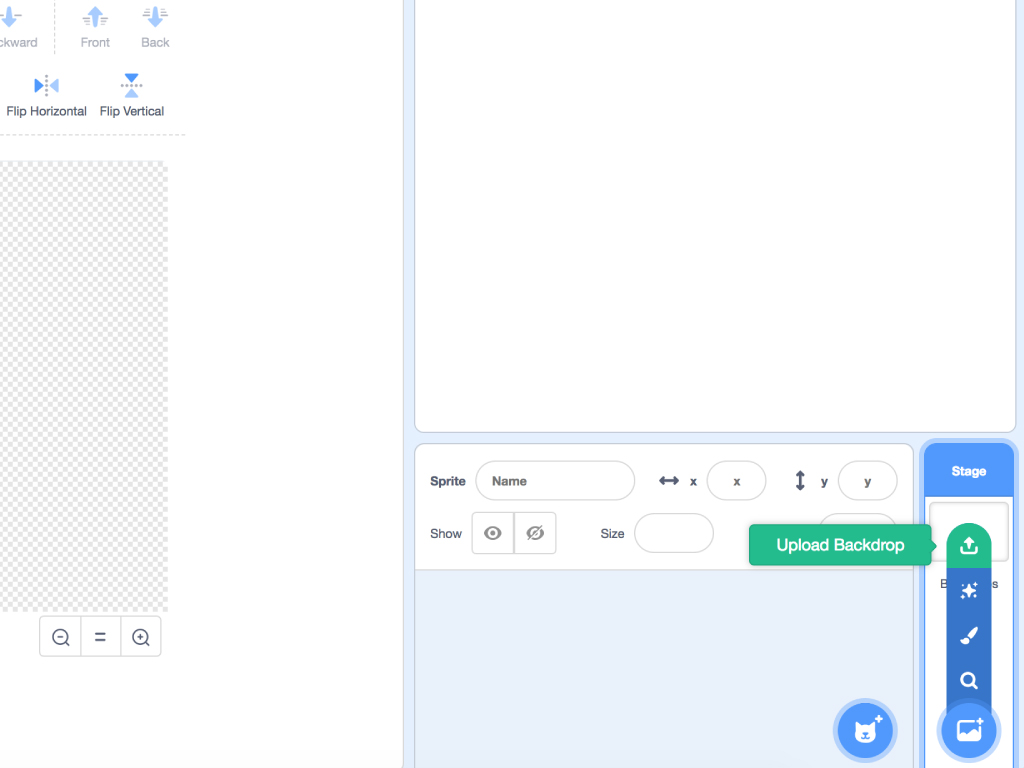Zoom out of the paint canvas
Viewport: 1024px width, 768px height.
pyautogui.click(x=61, y=637)
